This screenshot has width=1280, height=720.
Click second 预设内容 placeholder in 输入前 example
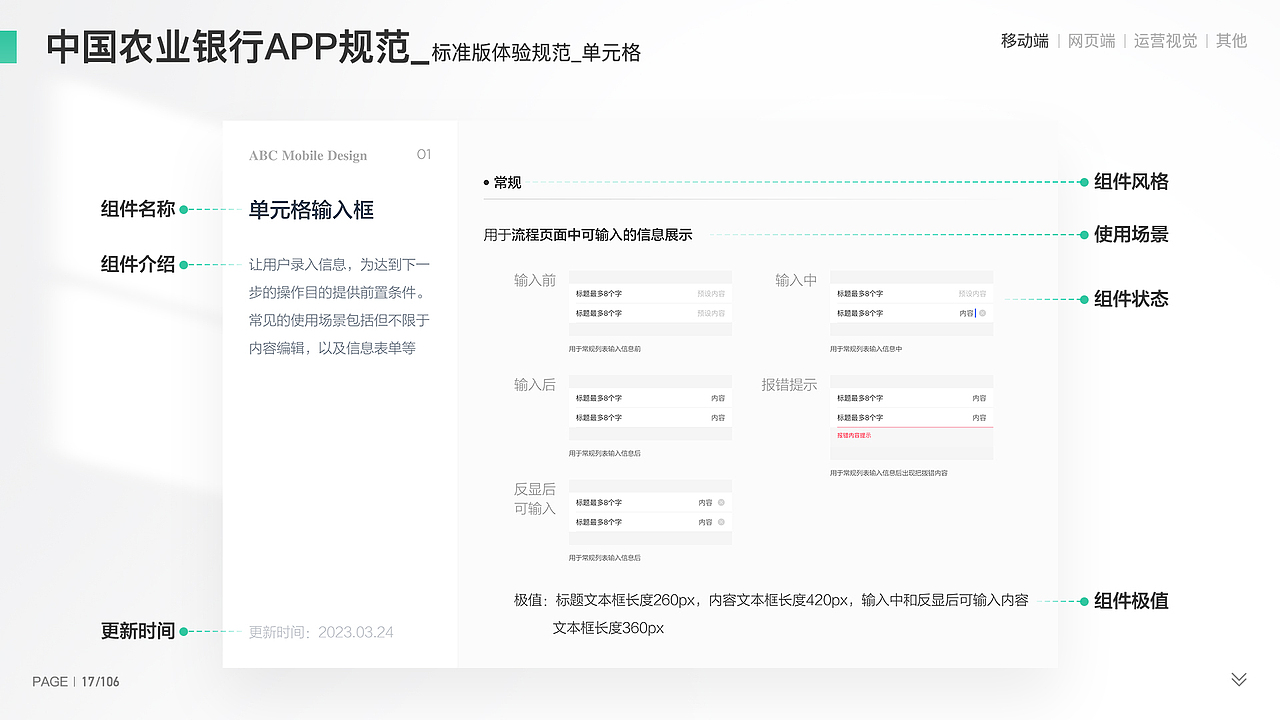(x=711, y=314)
